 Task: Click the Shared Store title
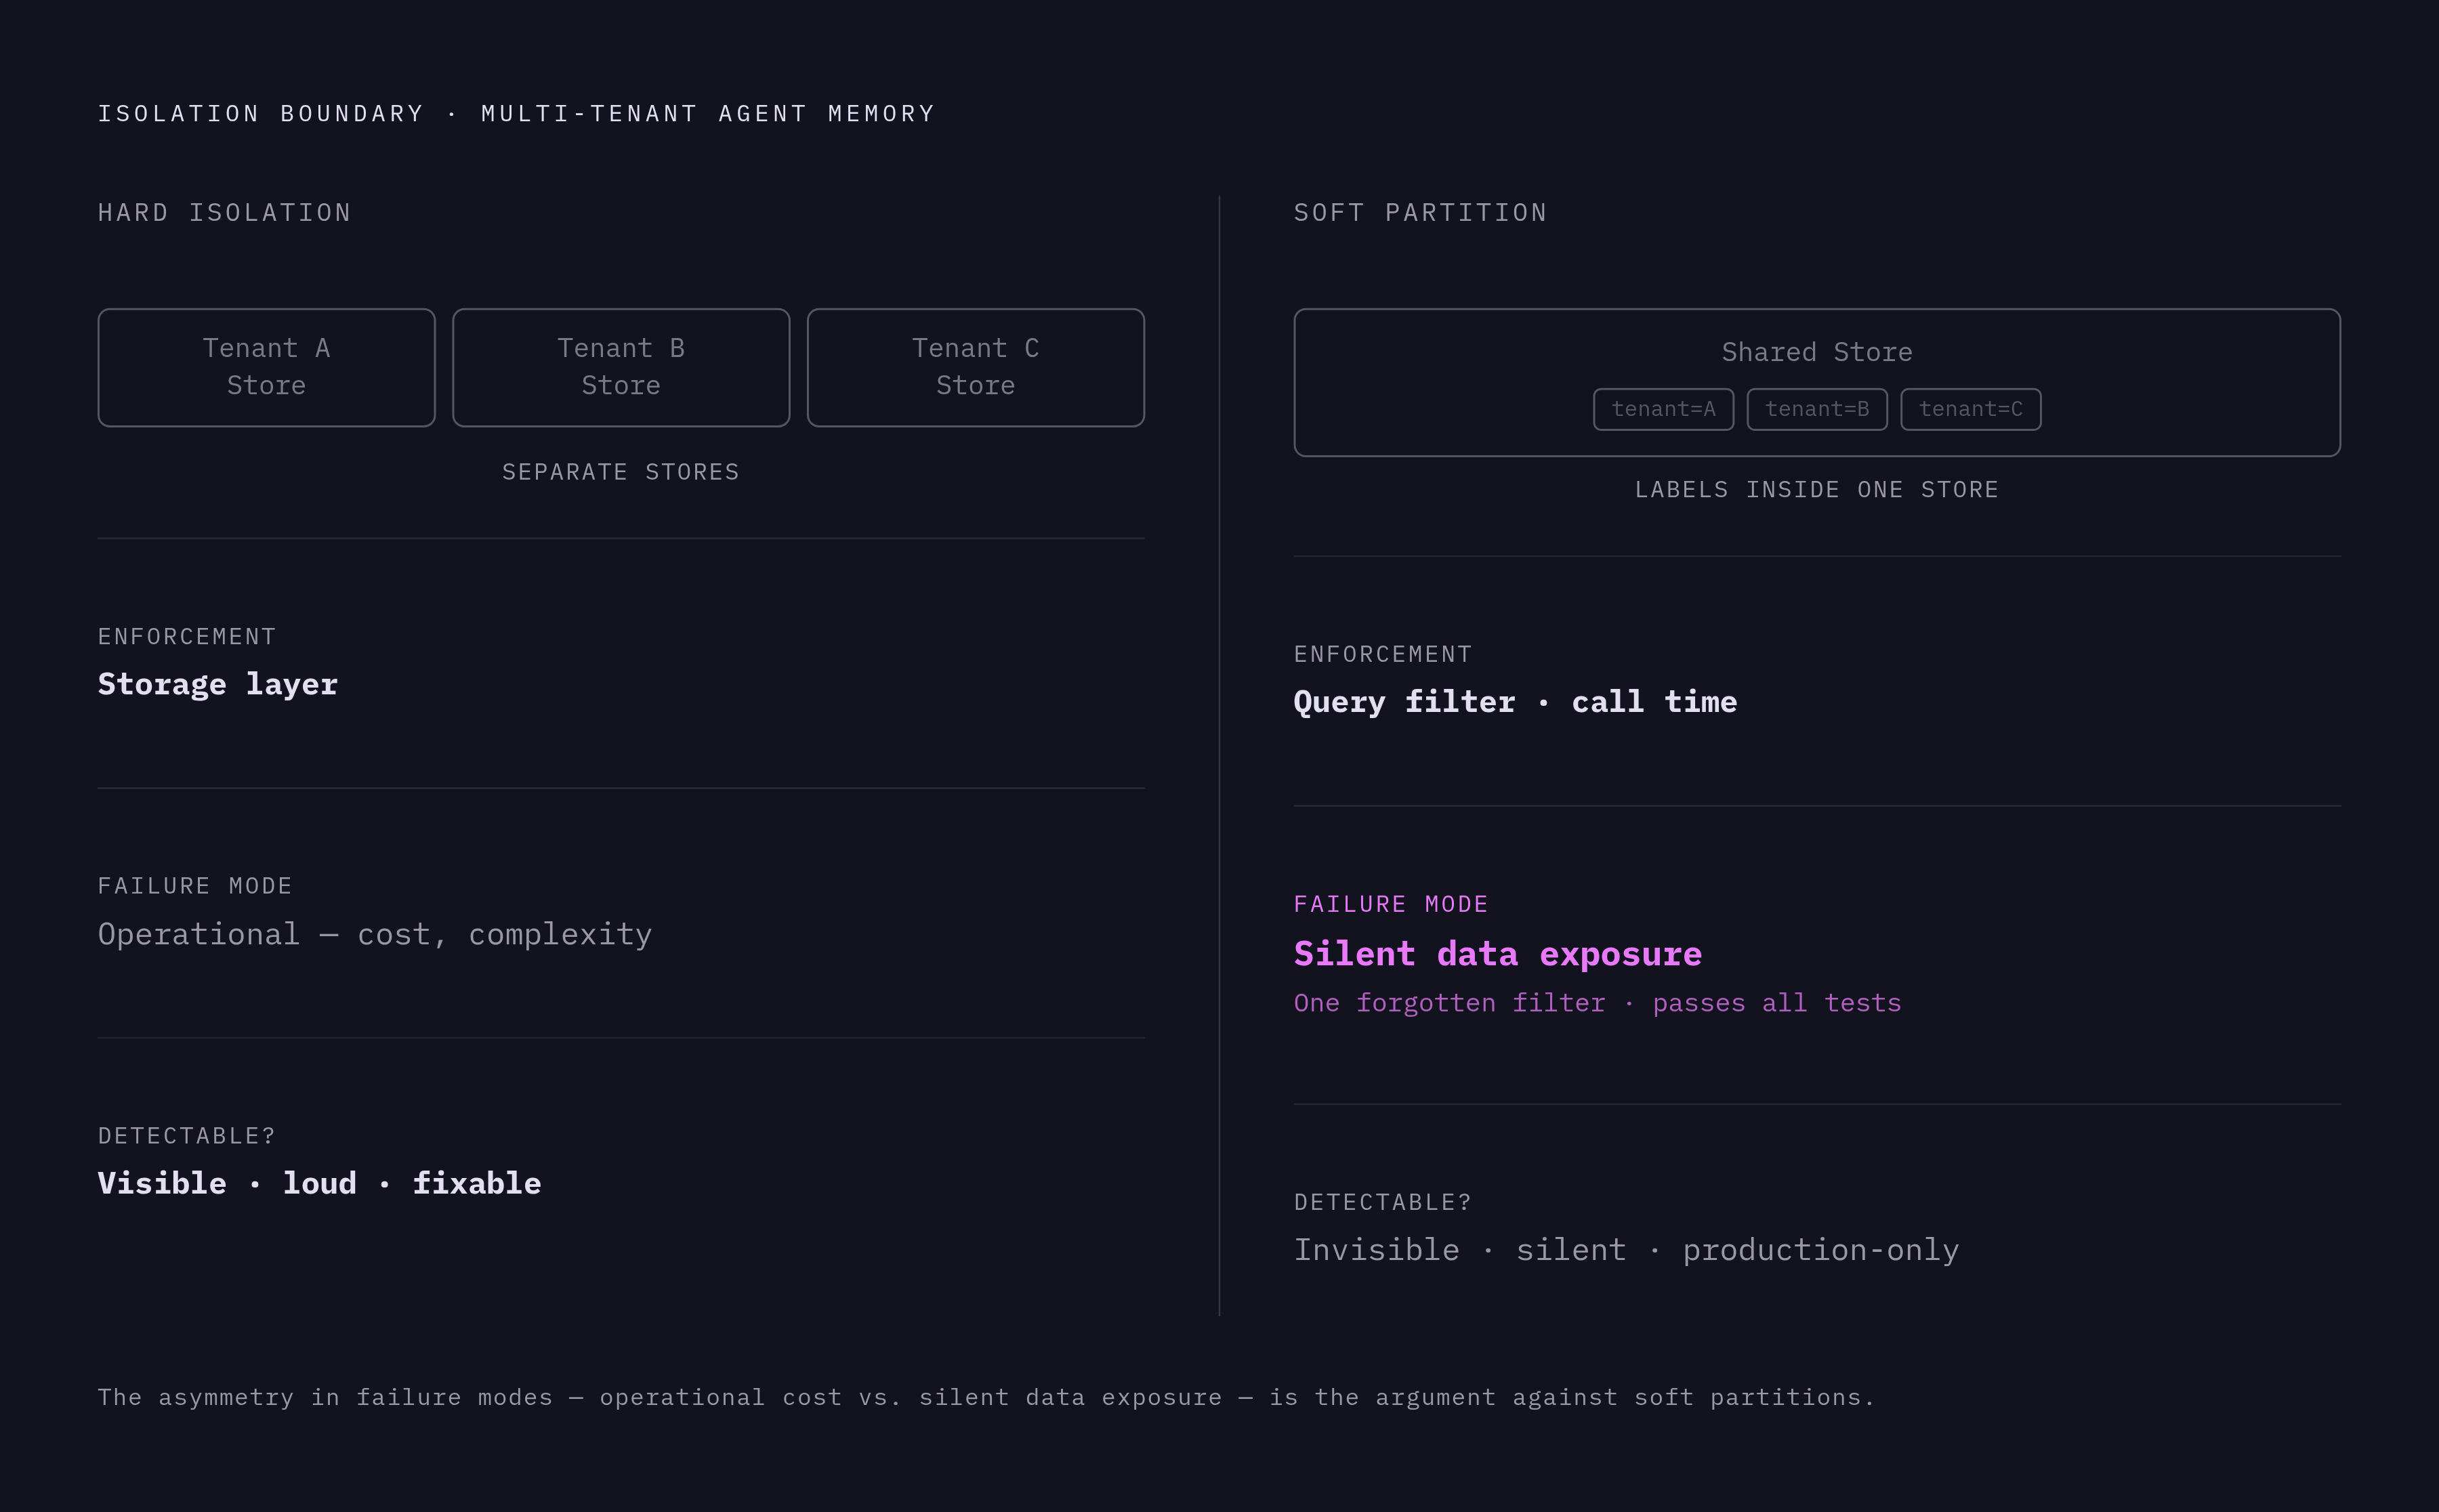click(x=1817, y=352)
